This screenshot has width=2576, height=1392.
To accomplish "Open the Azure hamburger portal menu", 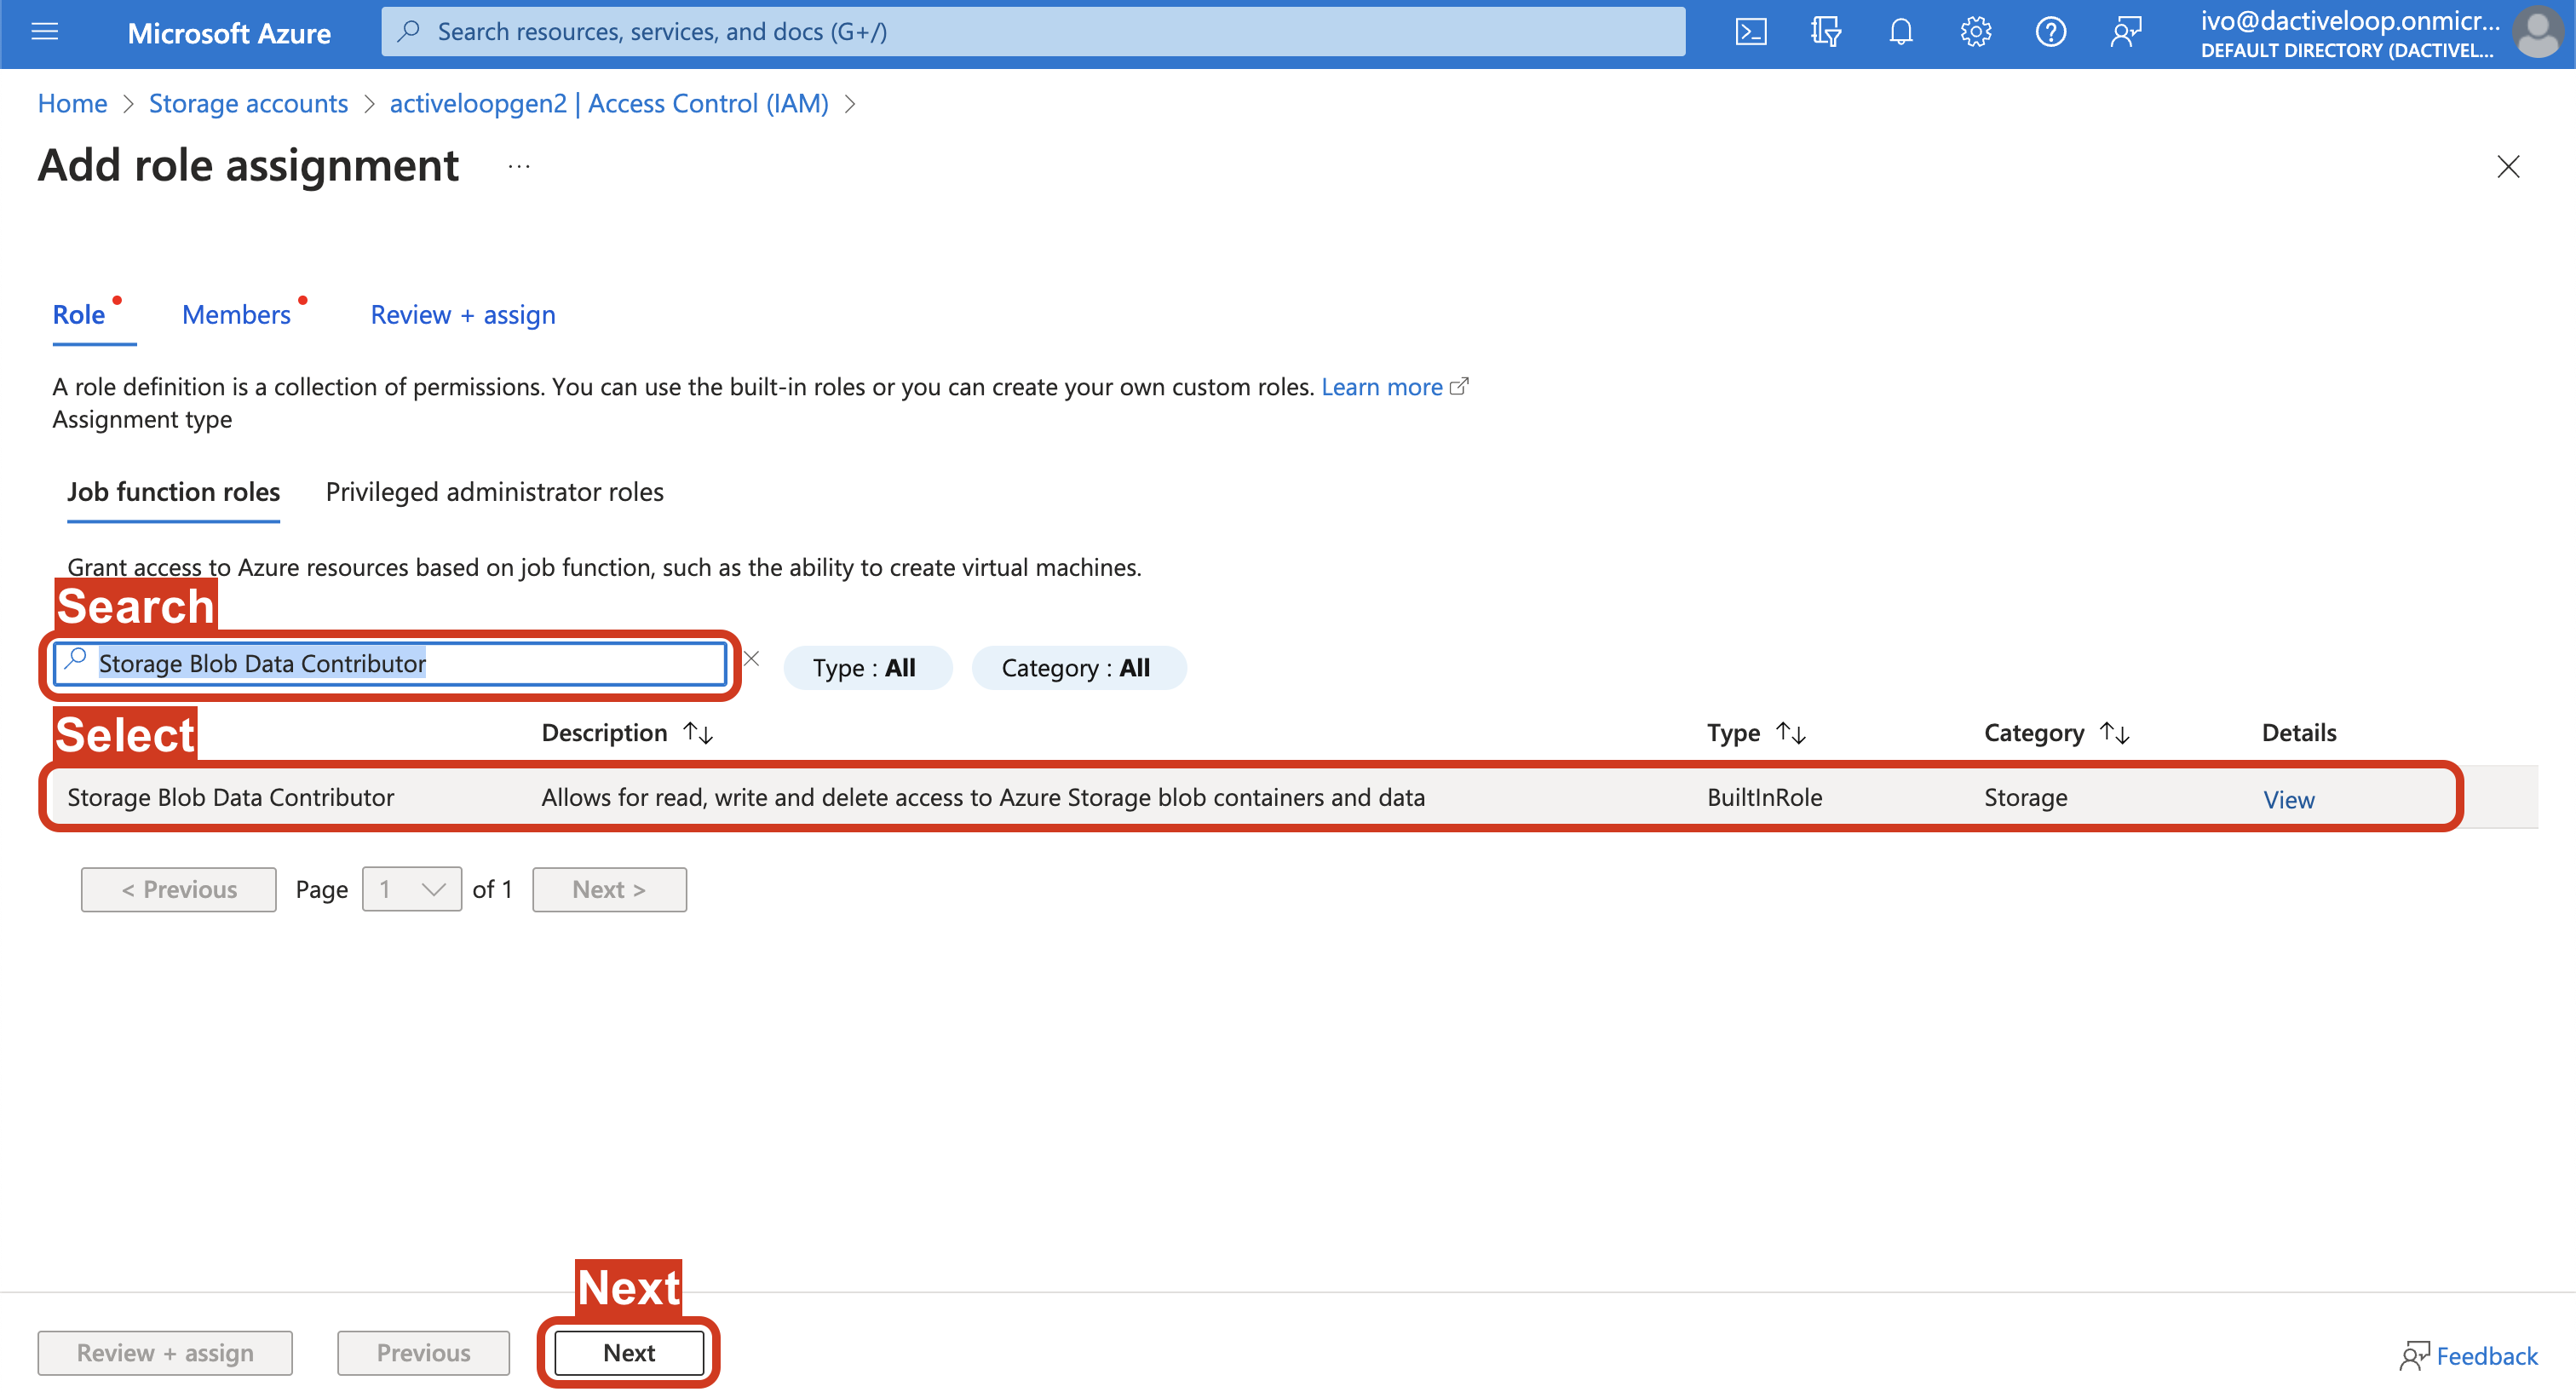I will pyautogui.click(x=45, y=32).
